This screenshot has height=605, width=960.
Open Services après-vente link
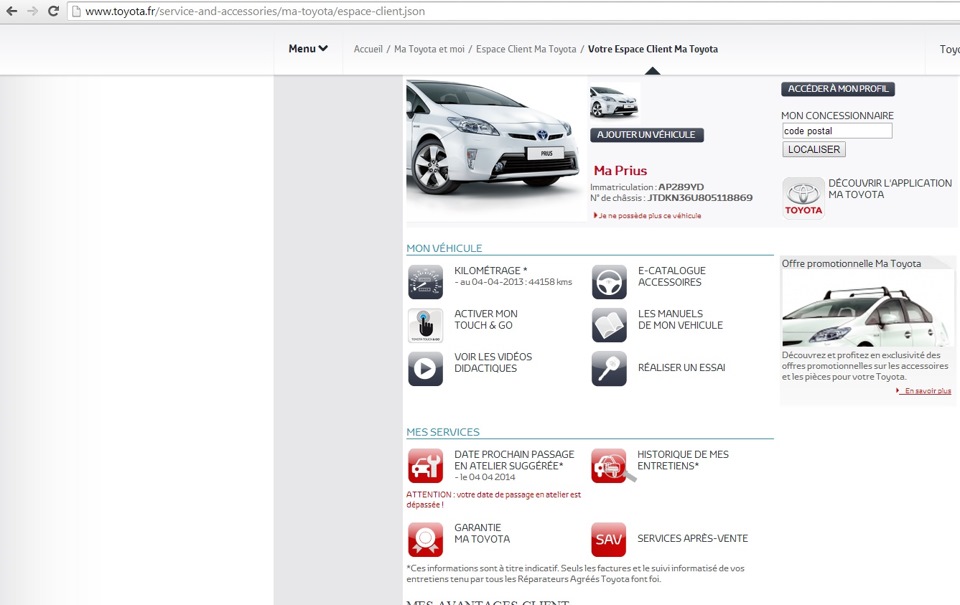[x=692, y=538]
